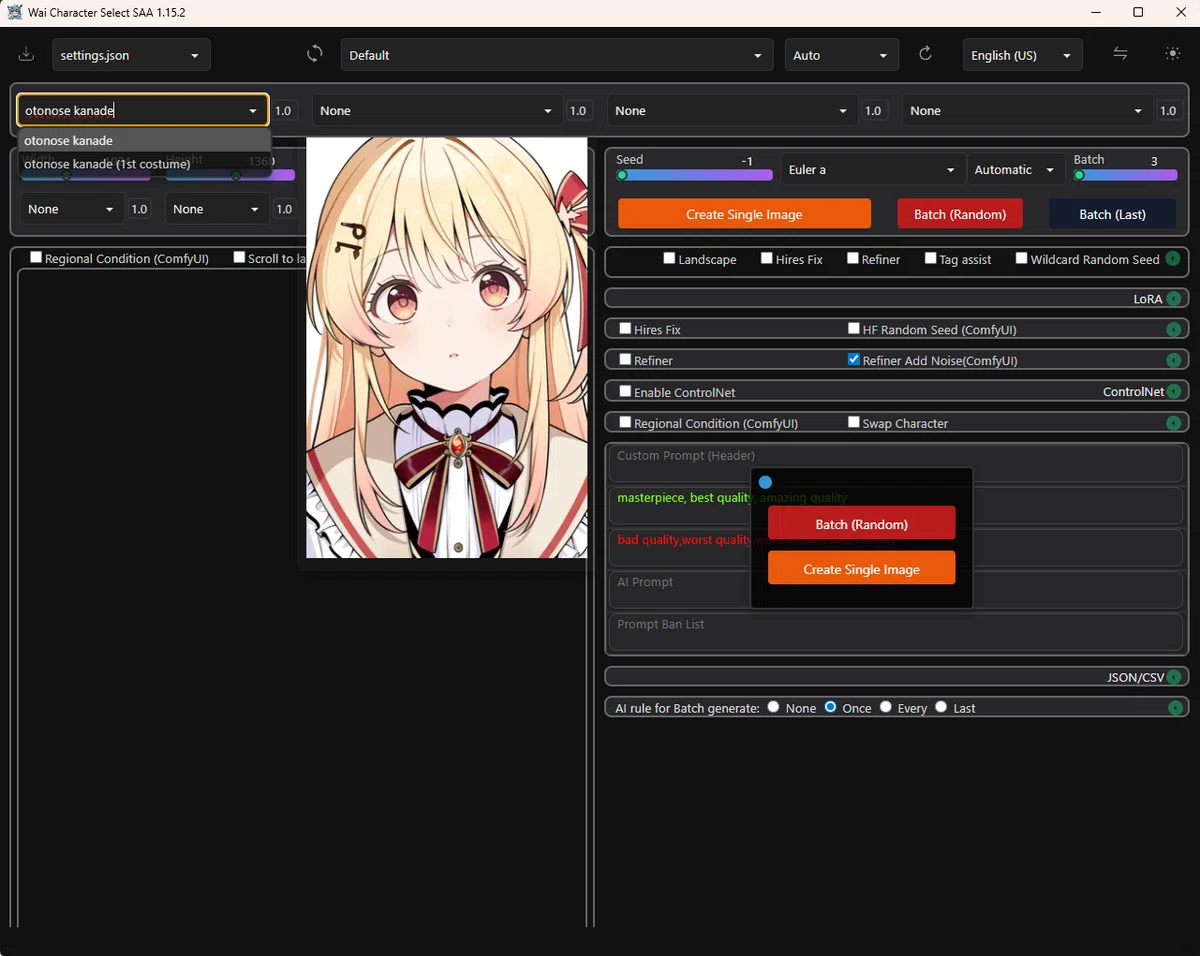1200x956 pixels.
Task: Click 1.0 weight field next to otonose kanade
Action: pos(283,111)
